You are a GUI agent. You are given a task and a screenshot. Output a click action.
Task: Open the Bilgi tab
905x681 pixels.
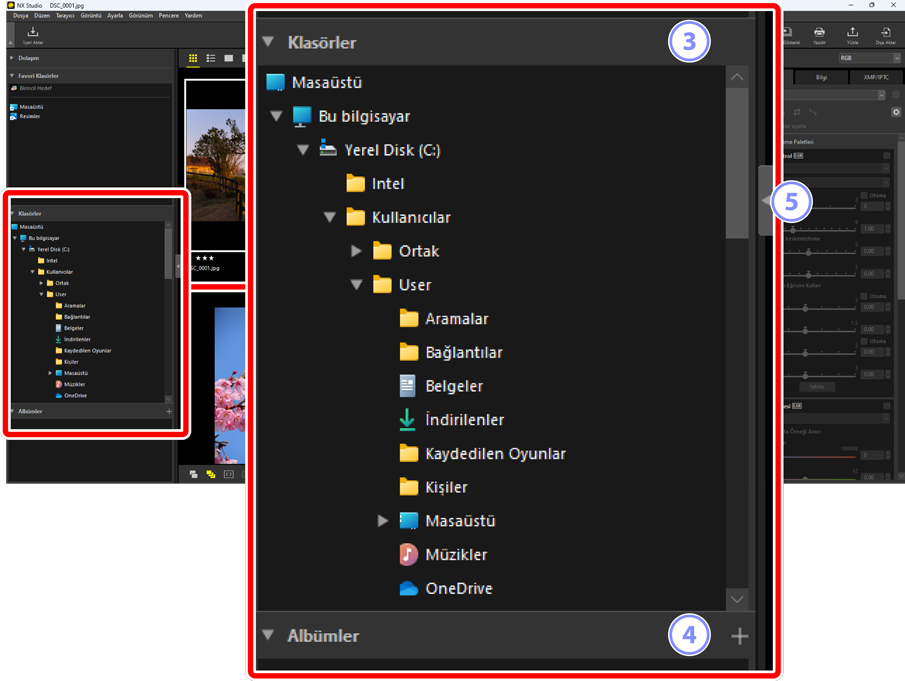[822, 77]
